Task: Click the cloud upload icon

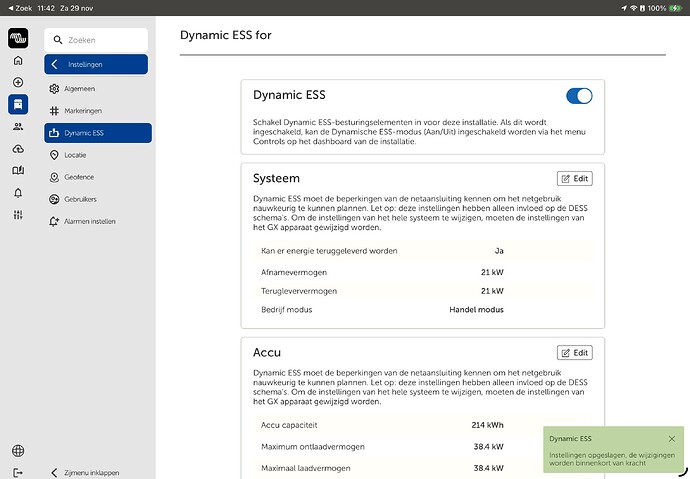Action: (18, 149)
